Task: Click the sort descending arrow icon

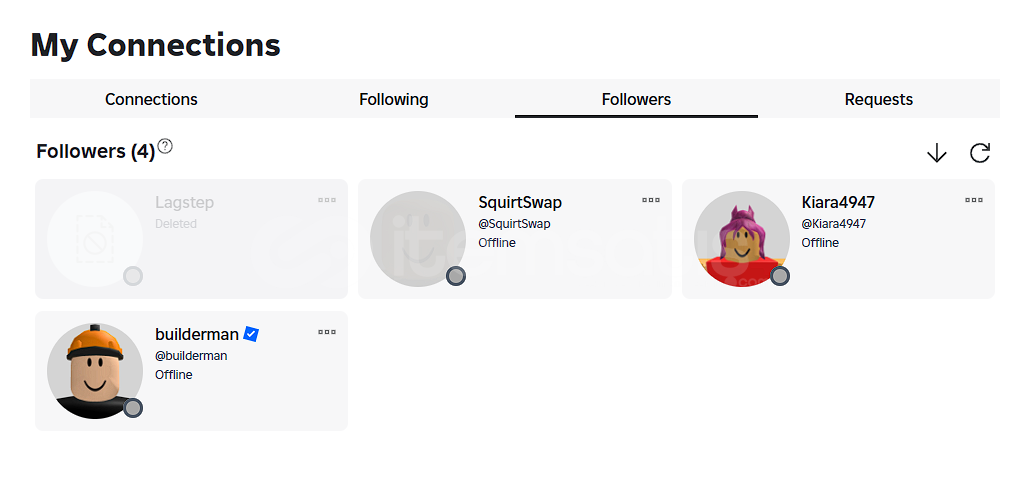Action: click(x=936, y=153)
